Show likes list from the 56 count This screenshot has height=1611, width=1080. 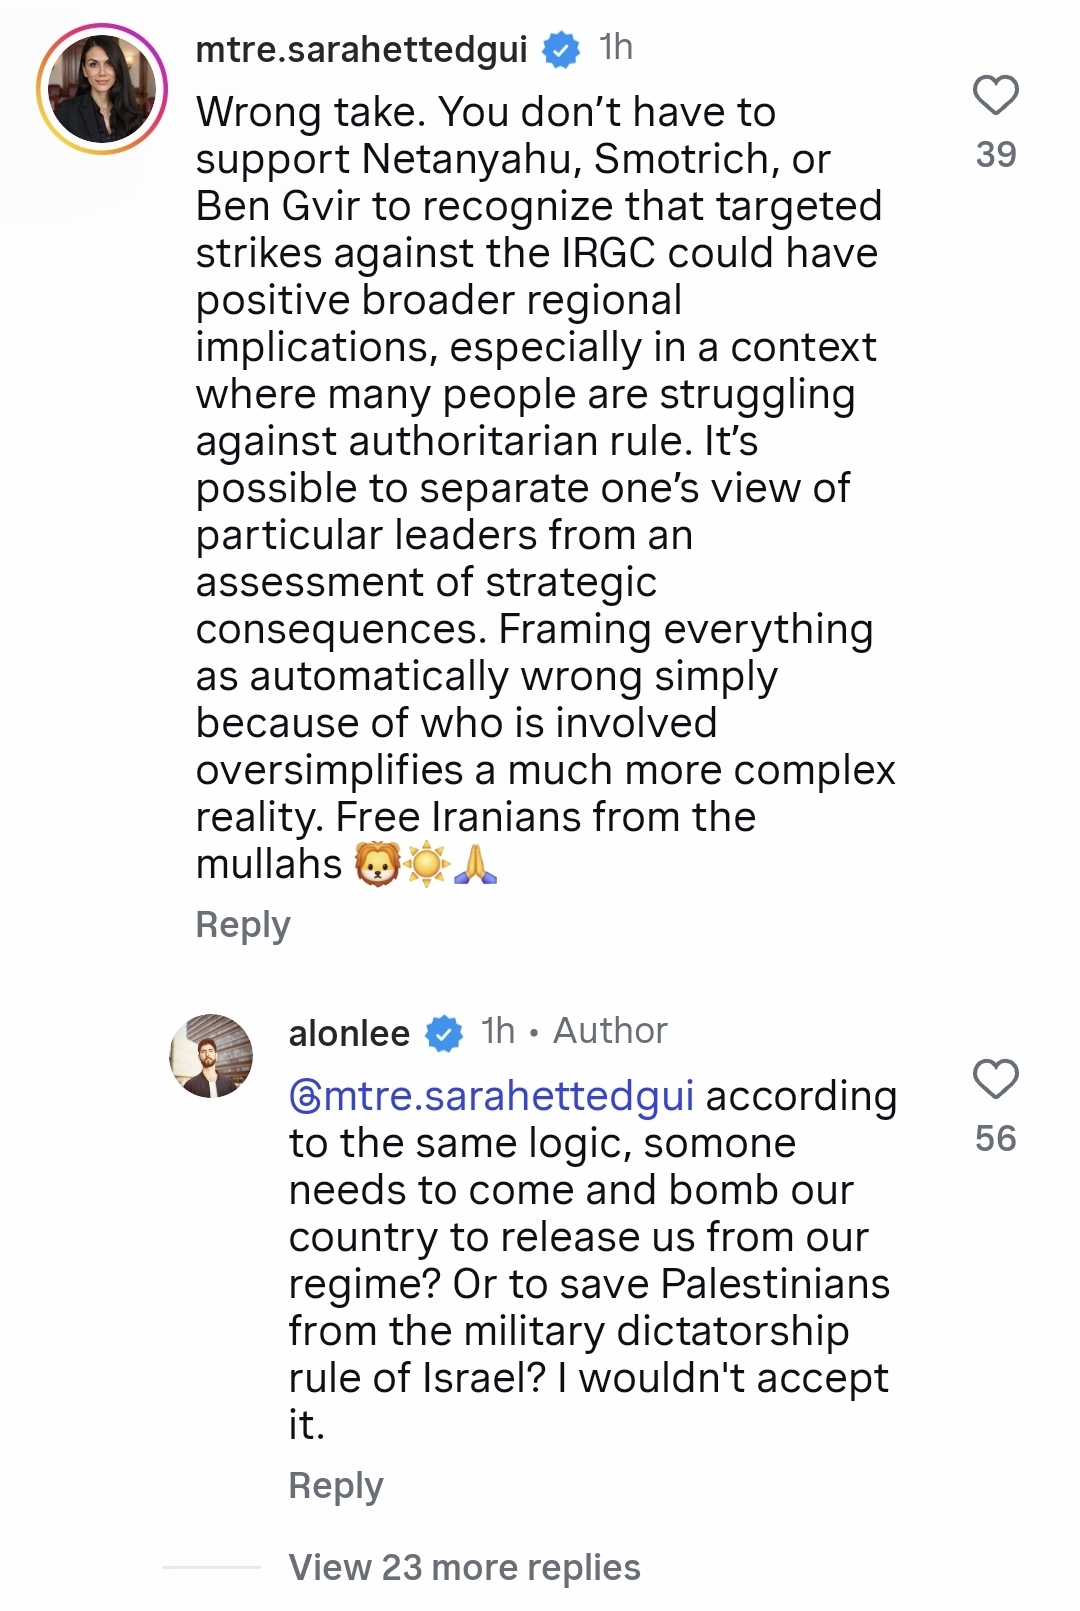pos(996,1139)
